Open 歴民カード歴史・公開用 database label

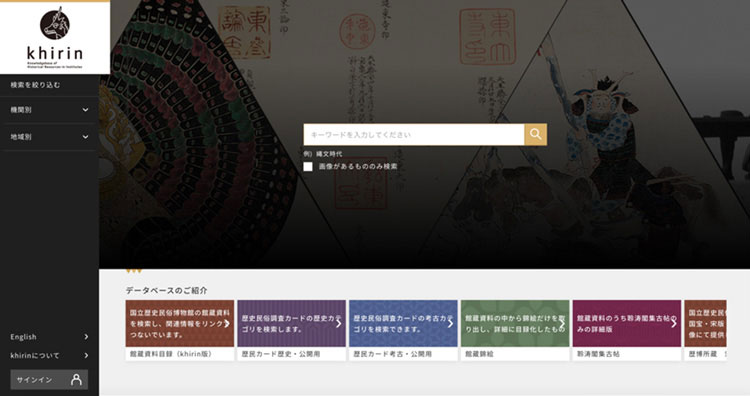[x=281, y=354]
